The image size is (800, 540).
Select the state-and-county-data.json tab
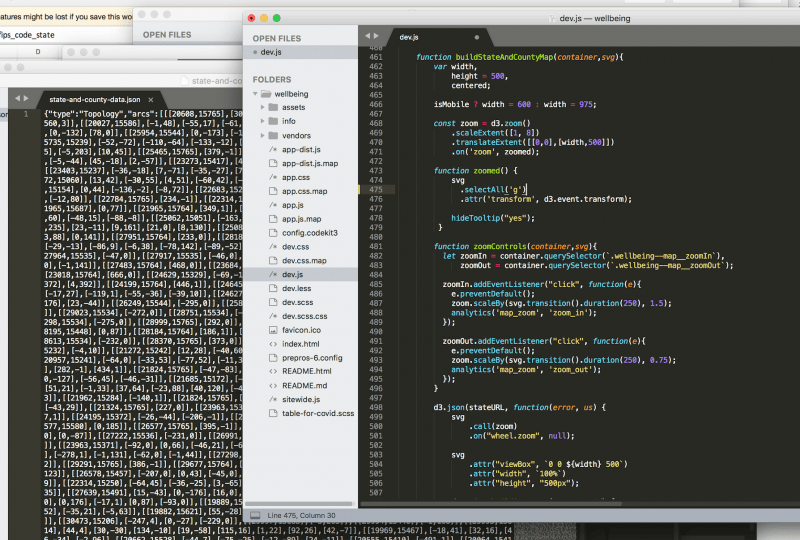[95, 100]
